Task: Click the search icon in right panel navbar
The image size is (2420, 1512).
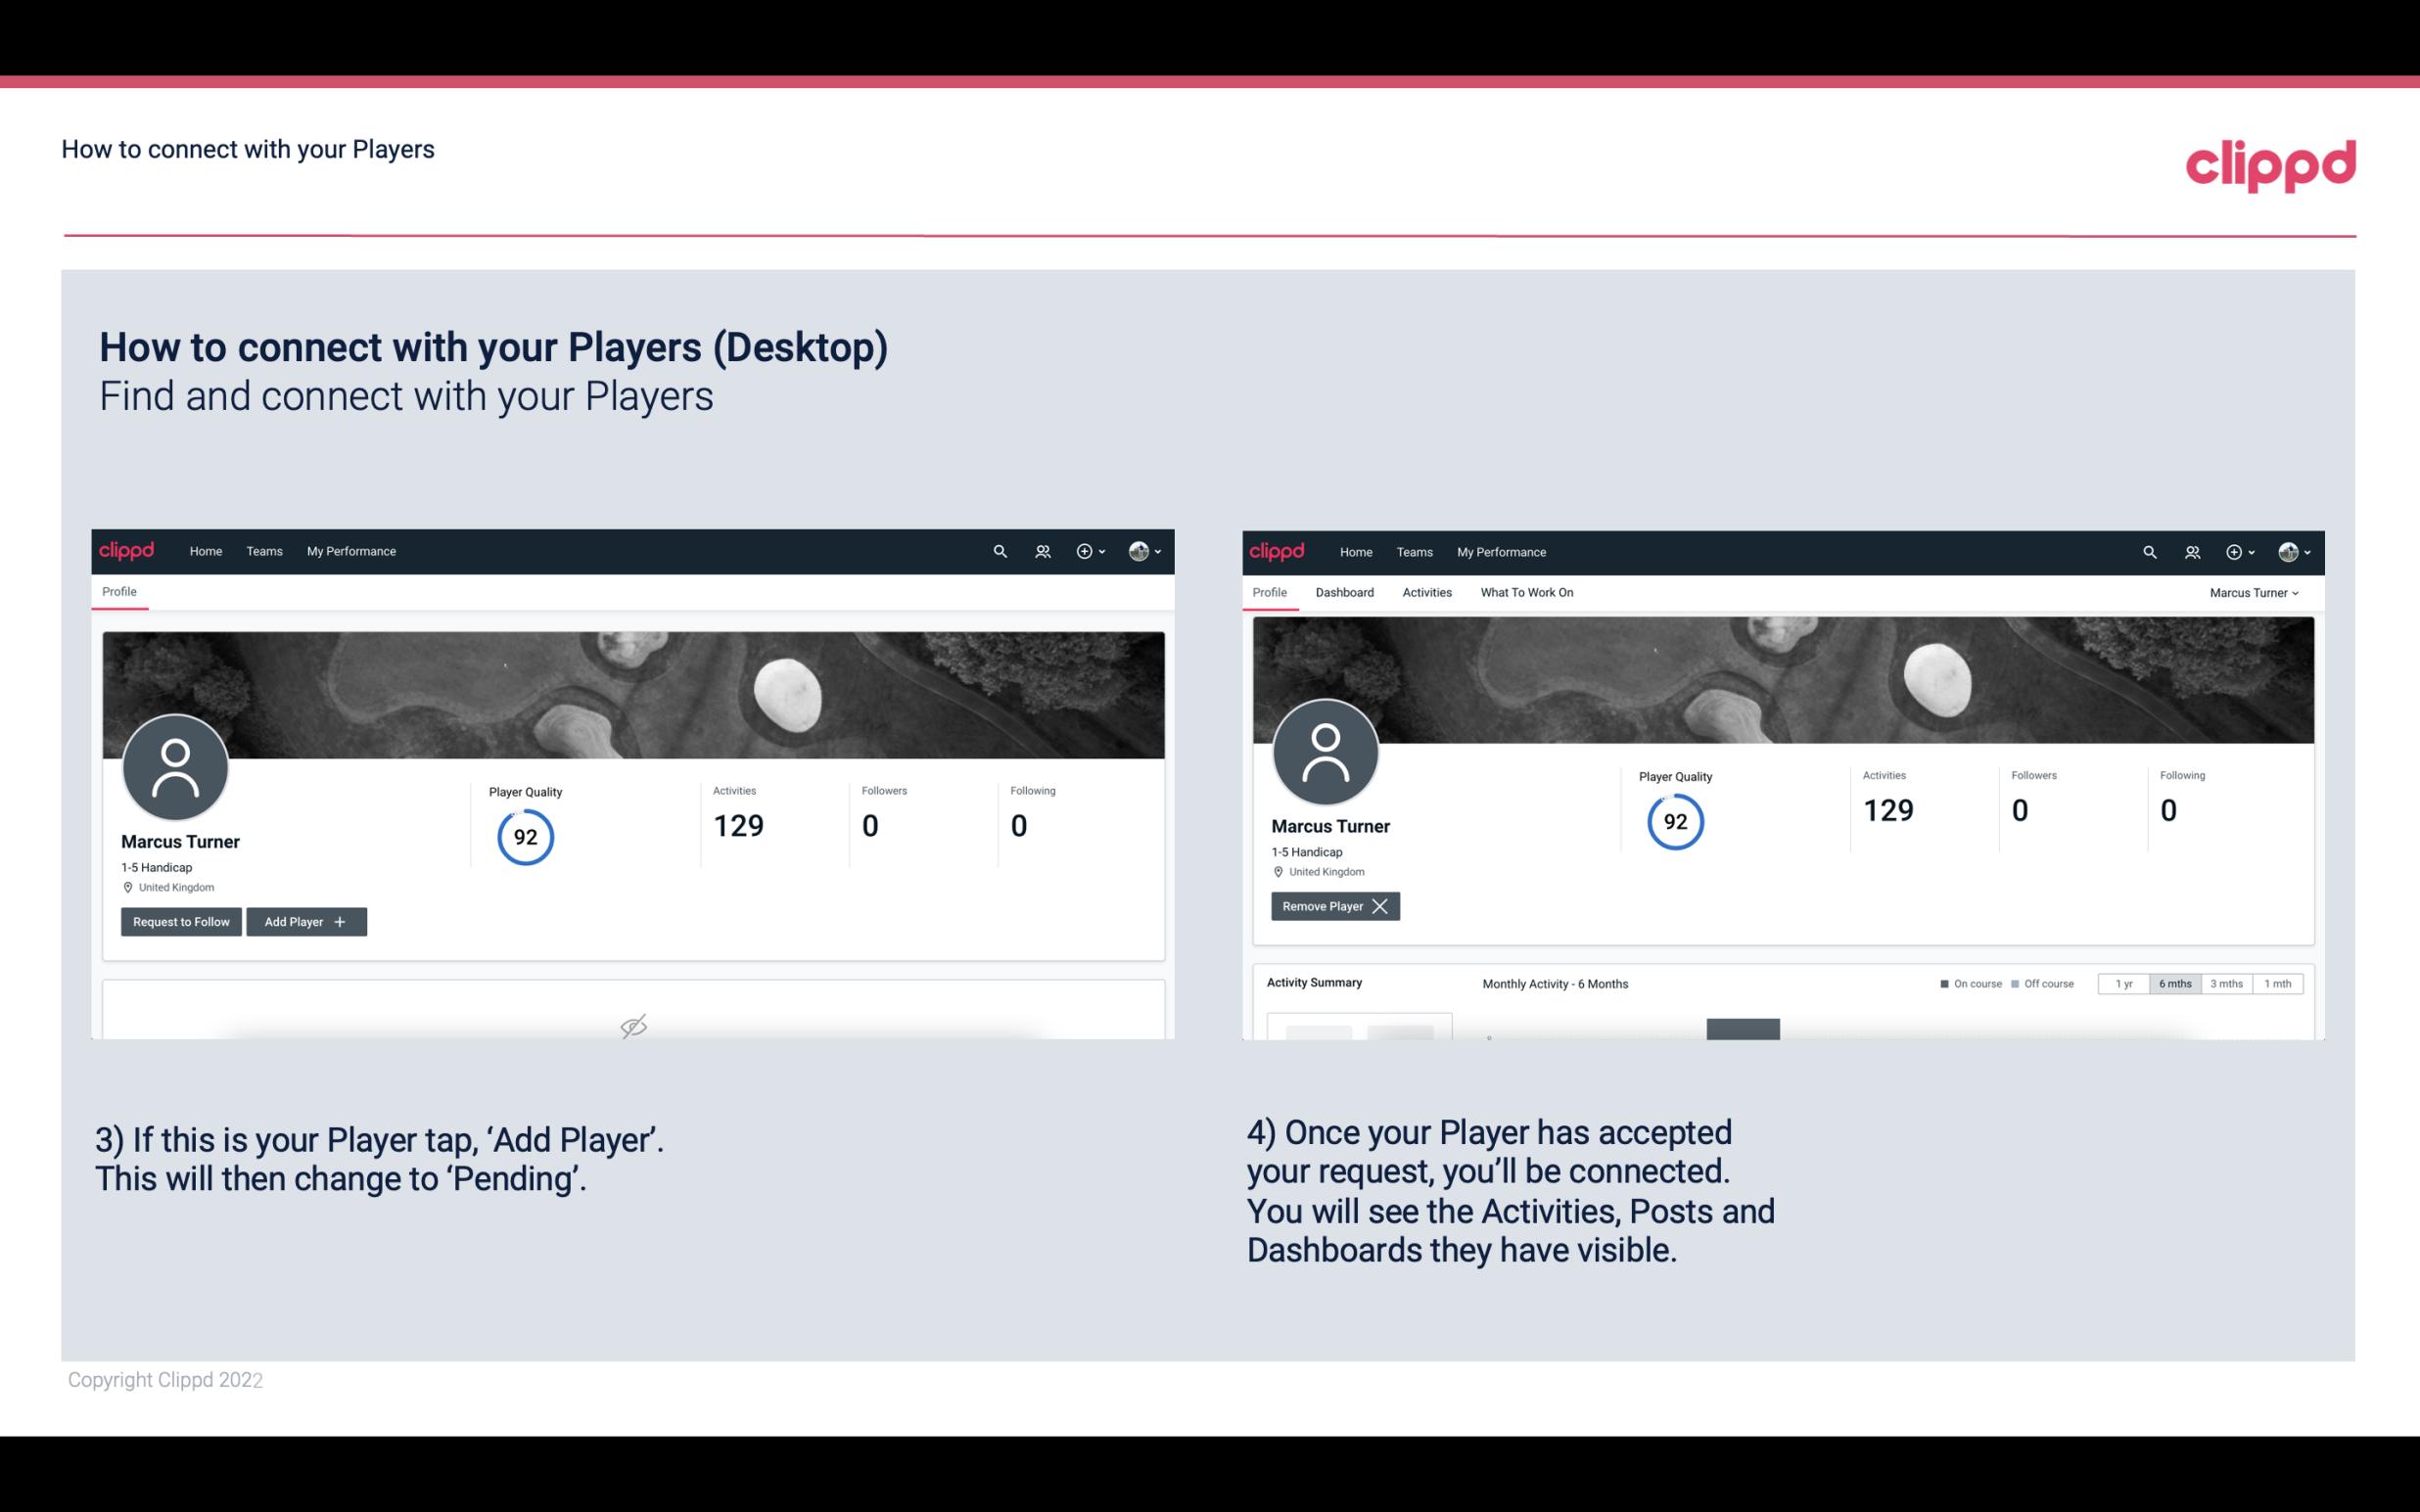Action: [x=2148, y=550]
